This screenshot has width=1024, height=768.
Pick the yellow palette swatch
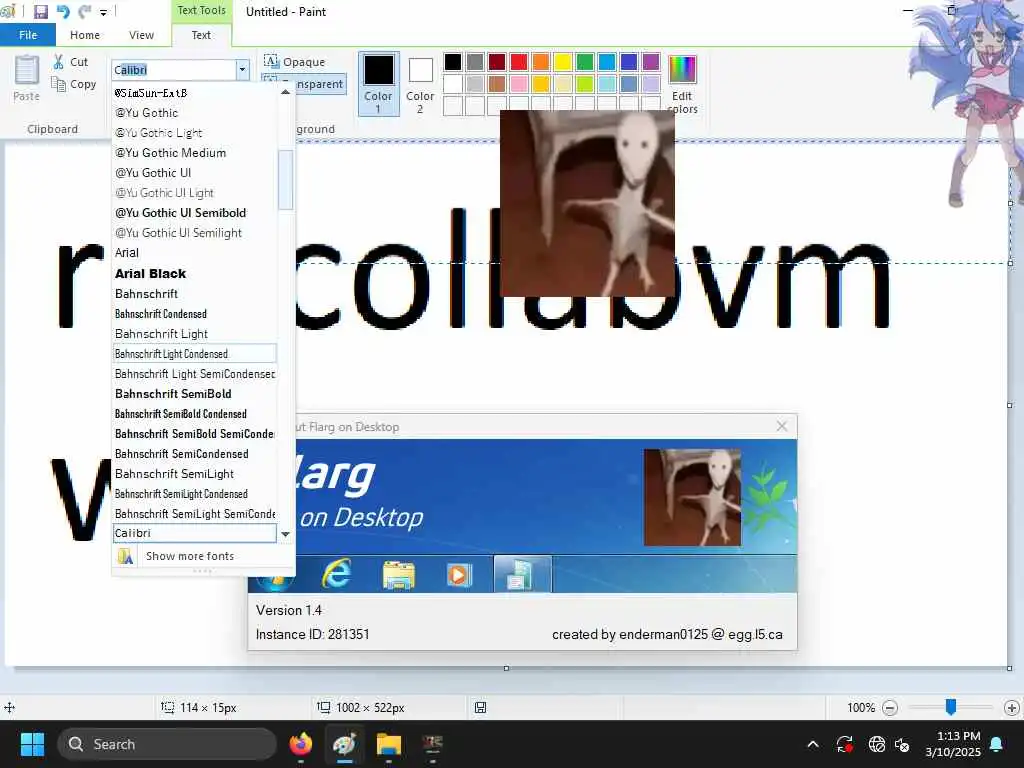pos(563,62)
